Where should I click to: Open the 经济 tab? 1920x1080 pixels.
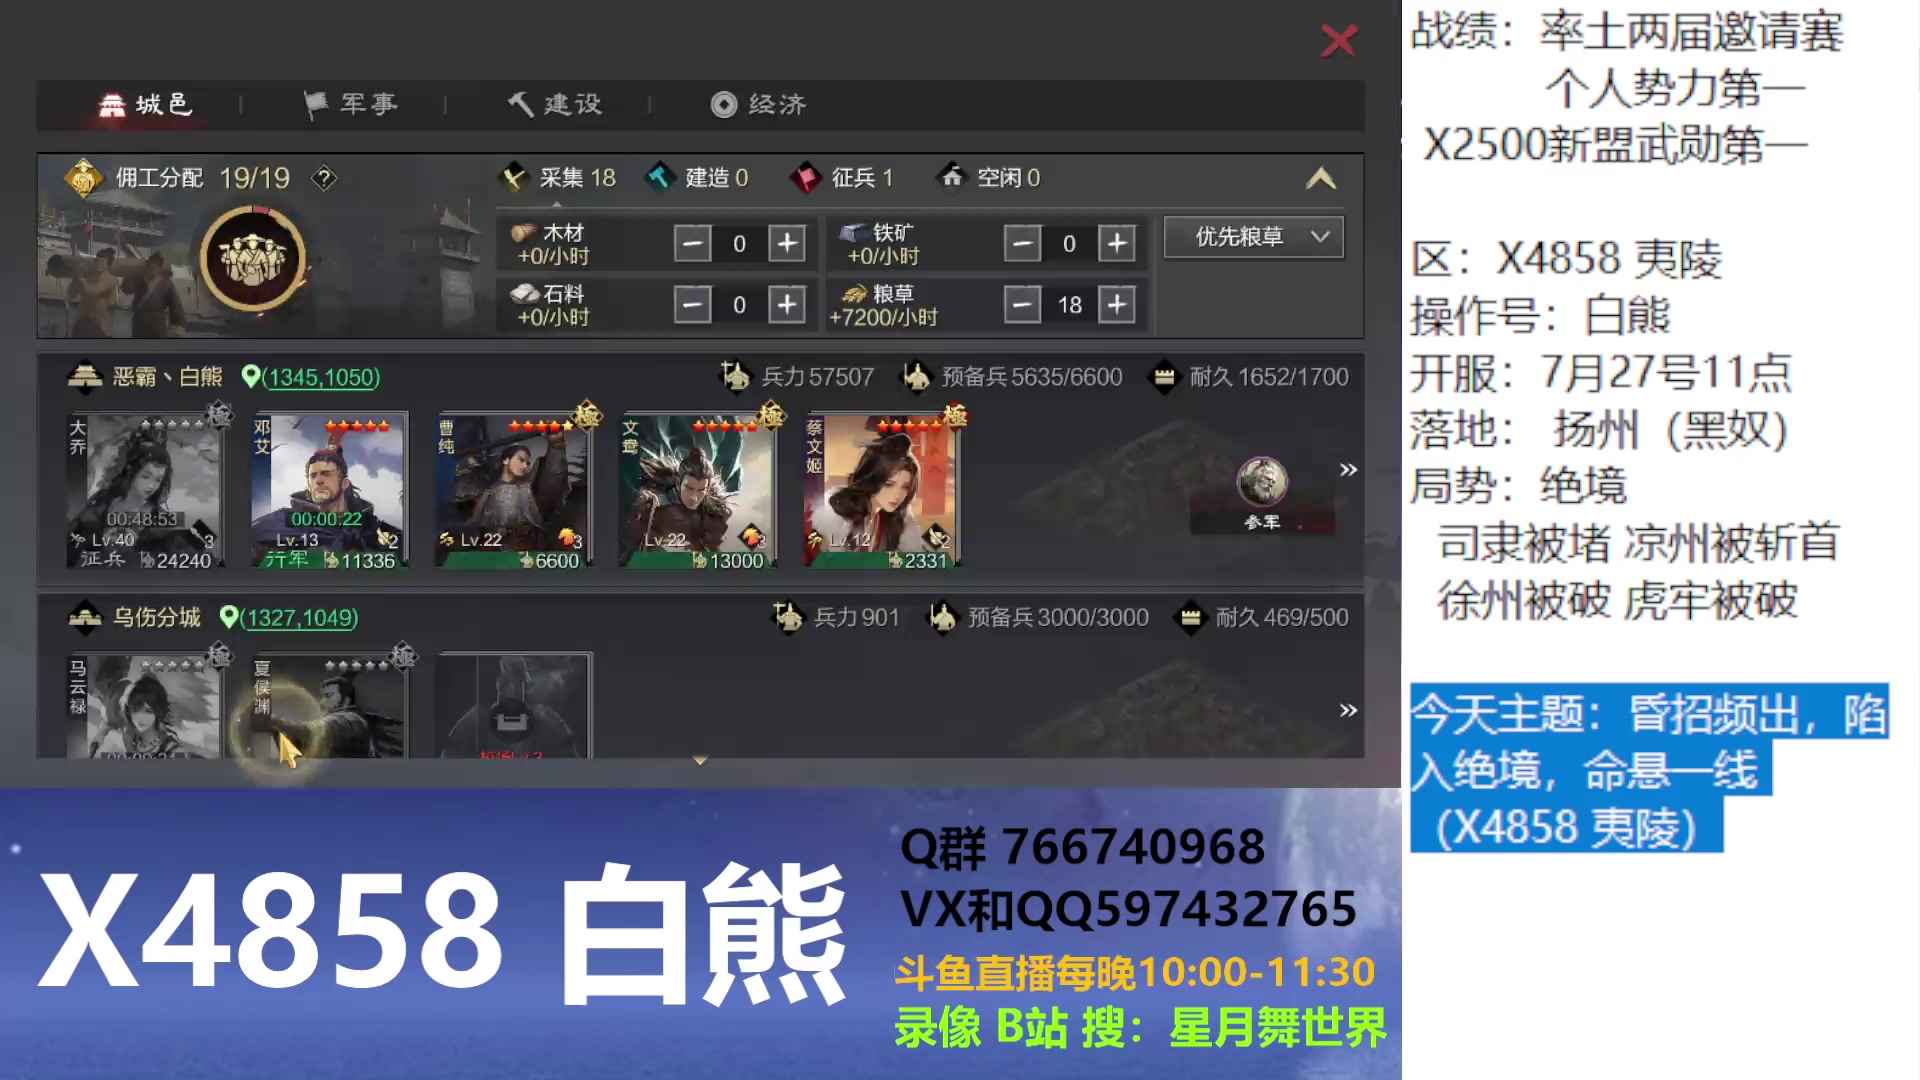(759, 104)
